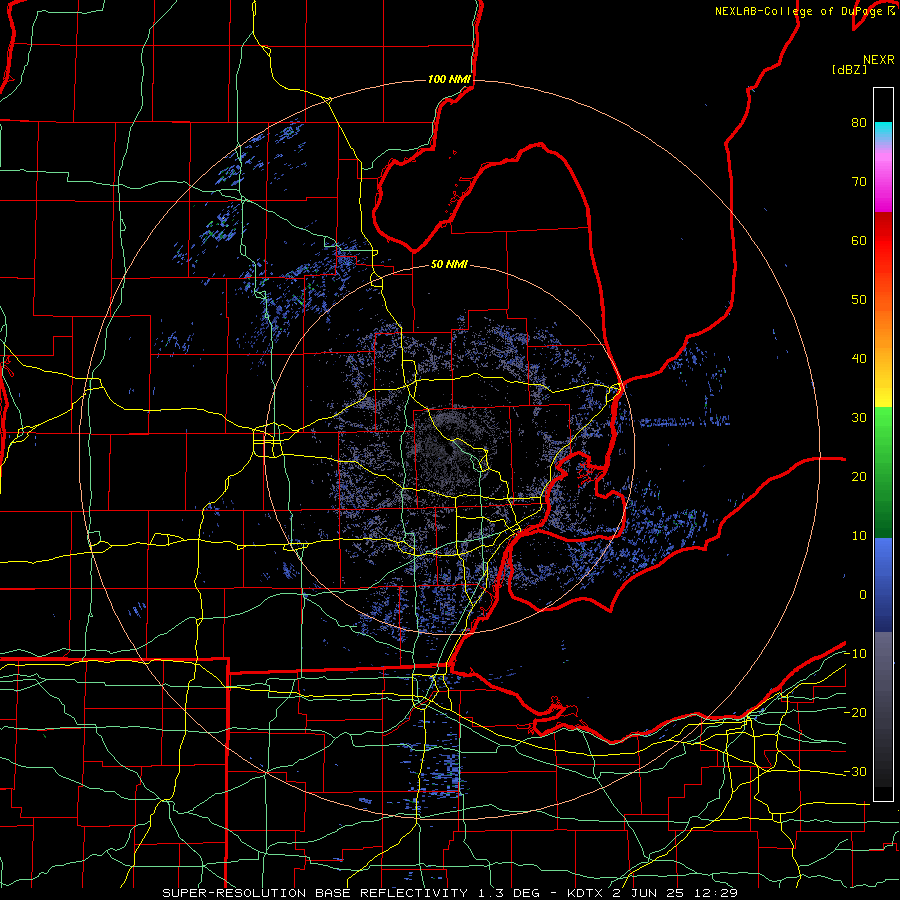This screenshot has width=900, height=900.
Task: Click the [dBZ] unit label
Action: click(x=849, y=69)
